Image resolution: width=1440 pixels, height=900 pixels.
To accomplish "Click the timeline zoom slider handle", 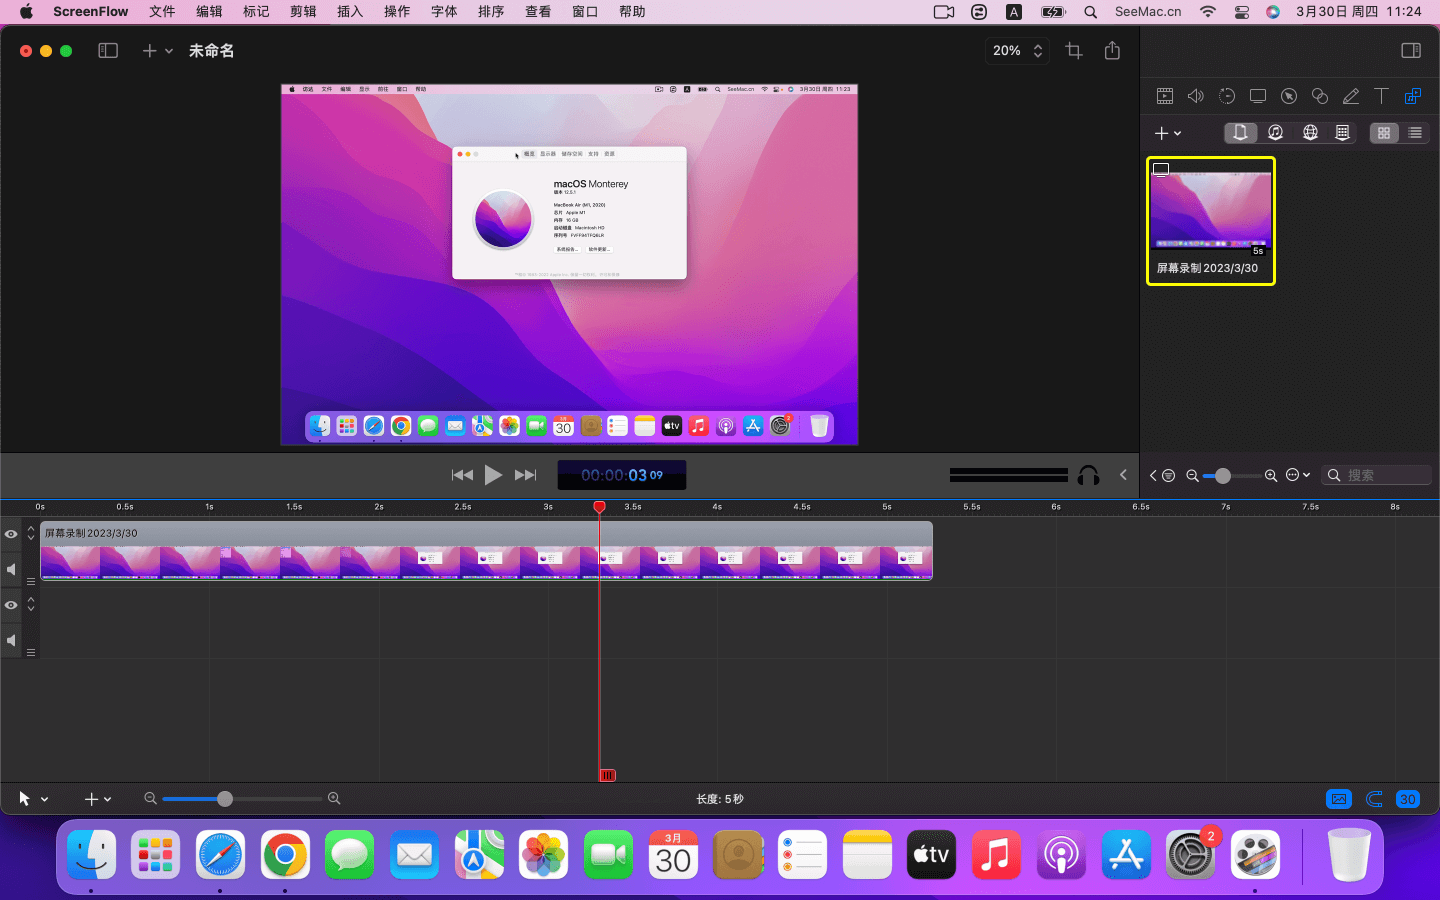I will pyautogui.click(x=225, y=799).
